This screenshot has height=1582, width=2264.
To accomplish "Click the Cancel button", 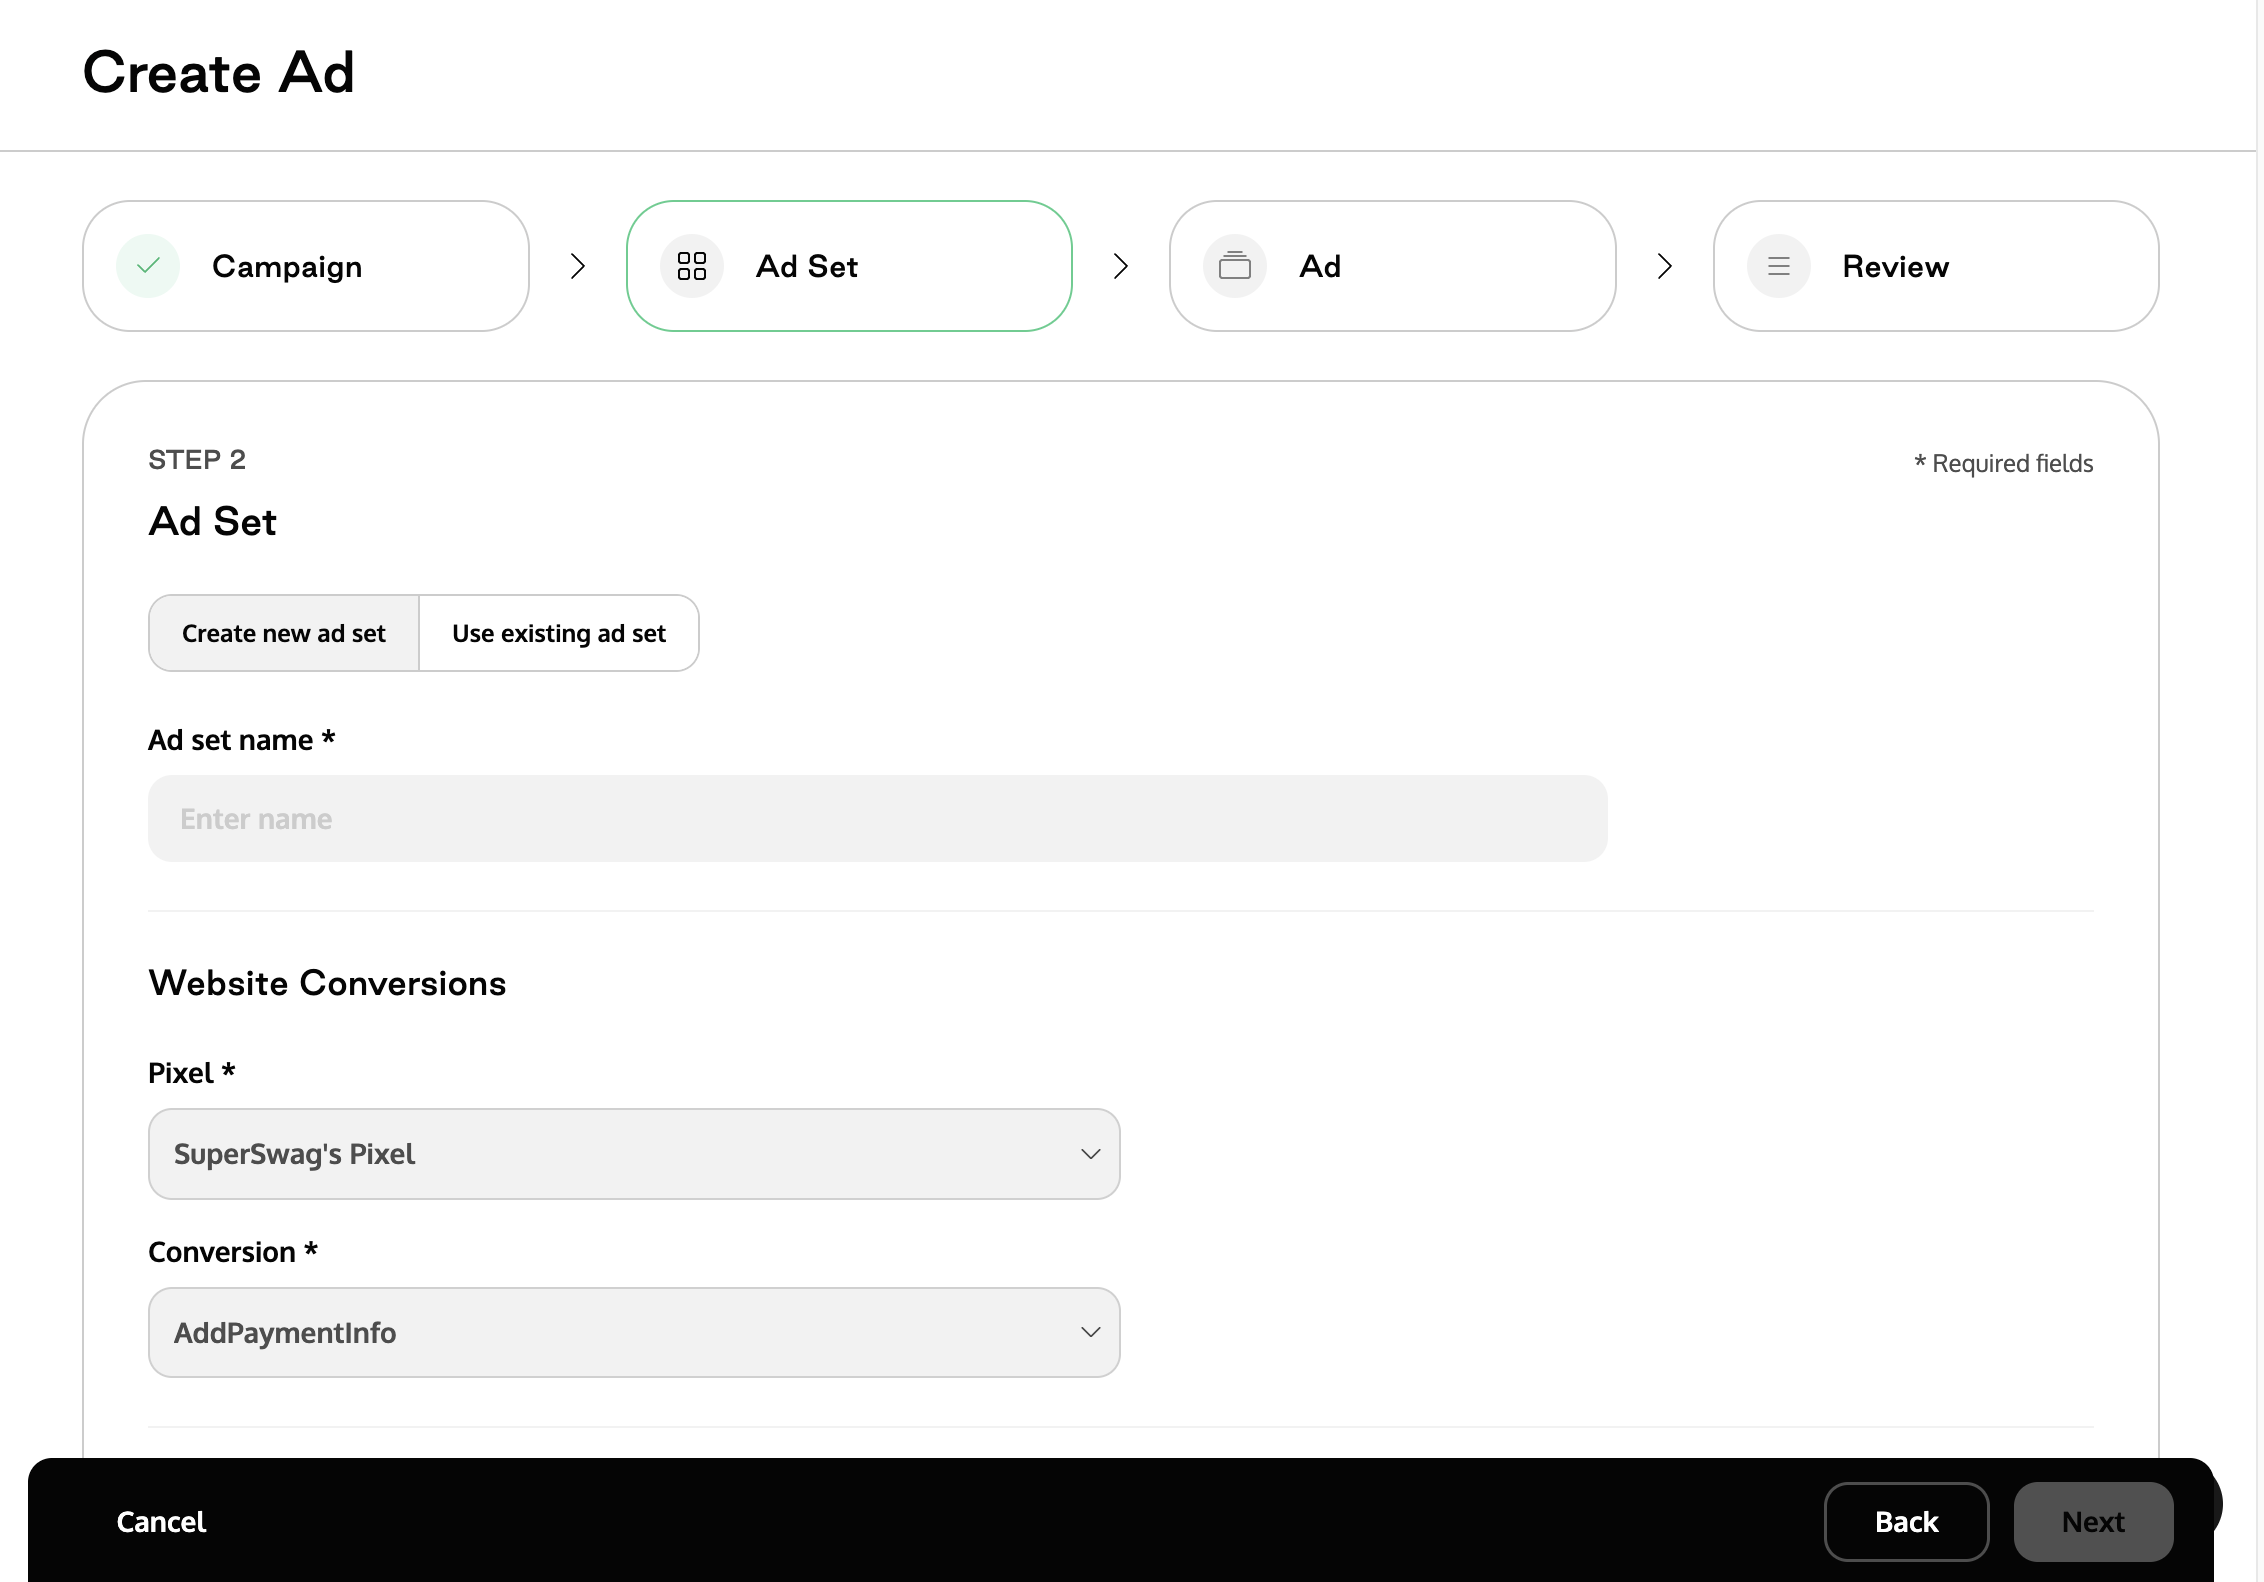I will pos(161,1522).
